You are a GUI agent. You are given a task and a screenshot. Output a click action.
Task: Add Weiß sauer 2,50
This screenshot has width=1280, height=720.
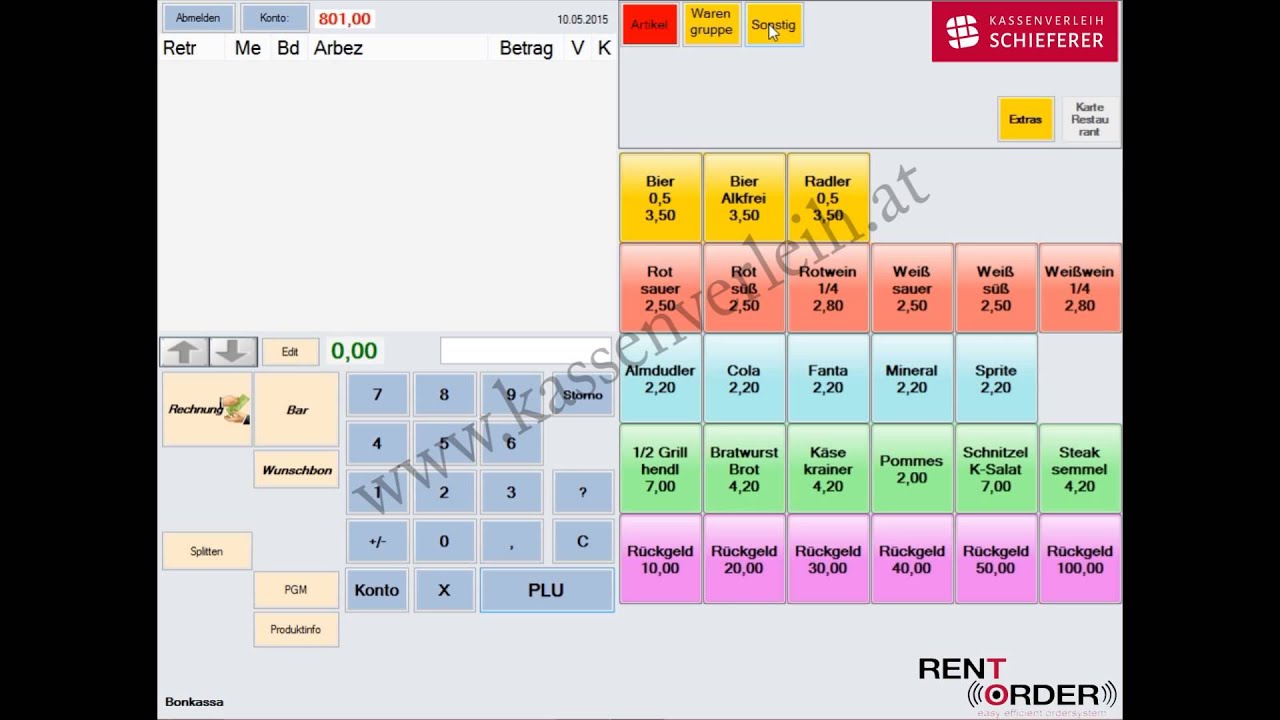click(912, 288)
